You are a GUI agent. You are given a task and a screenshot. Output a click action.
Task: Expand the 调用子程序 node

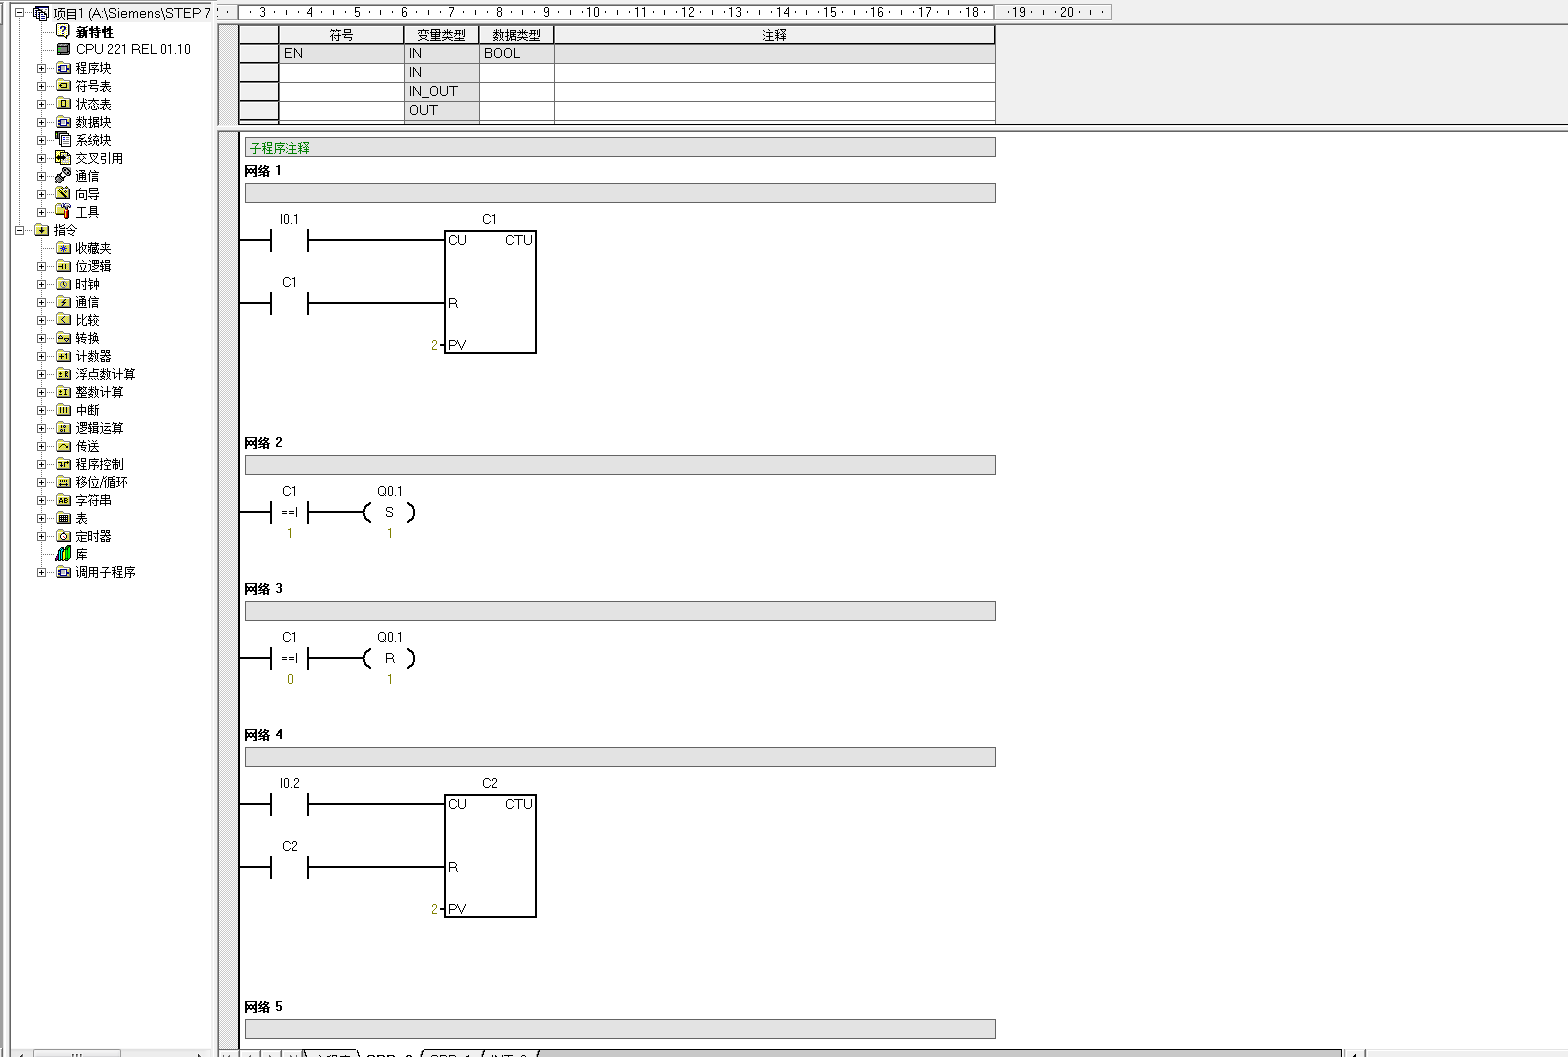click(x=41, y=572)
